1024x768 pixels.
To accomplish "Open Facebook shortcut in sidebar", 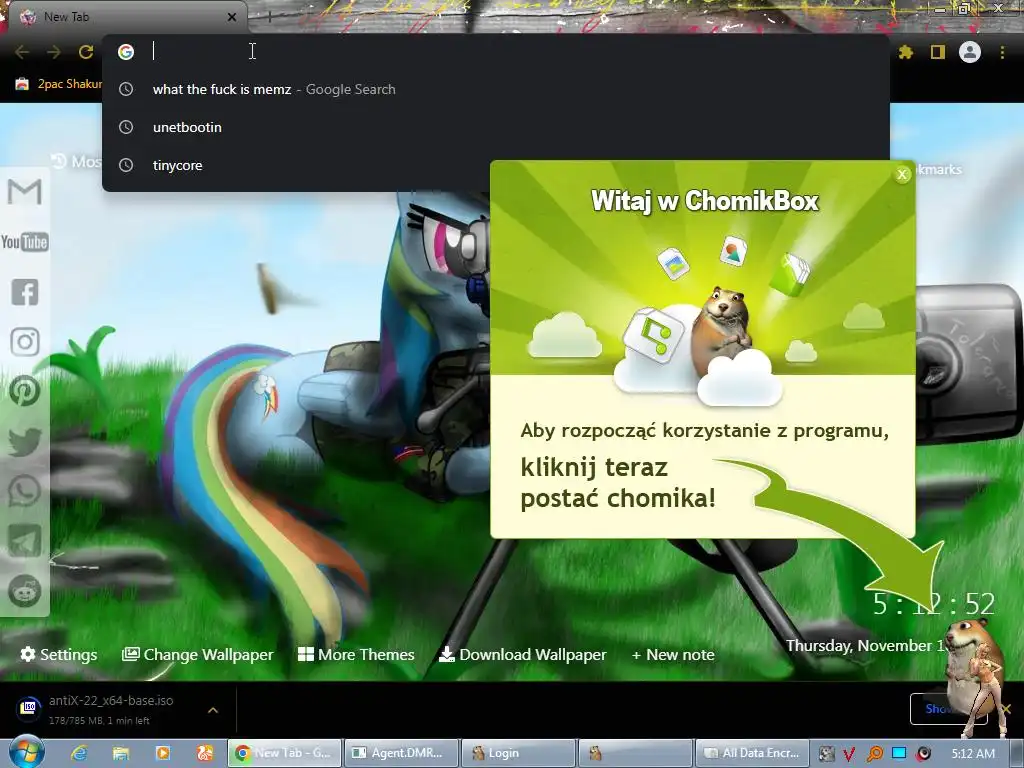I will (25, 292).
